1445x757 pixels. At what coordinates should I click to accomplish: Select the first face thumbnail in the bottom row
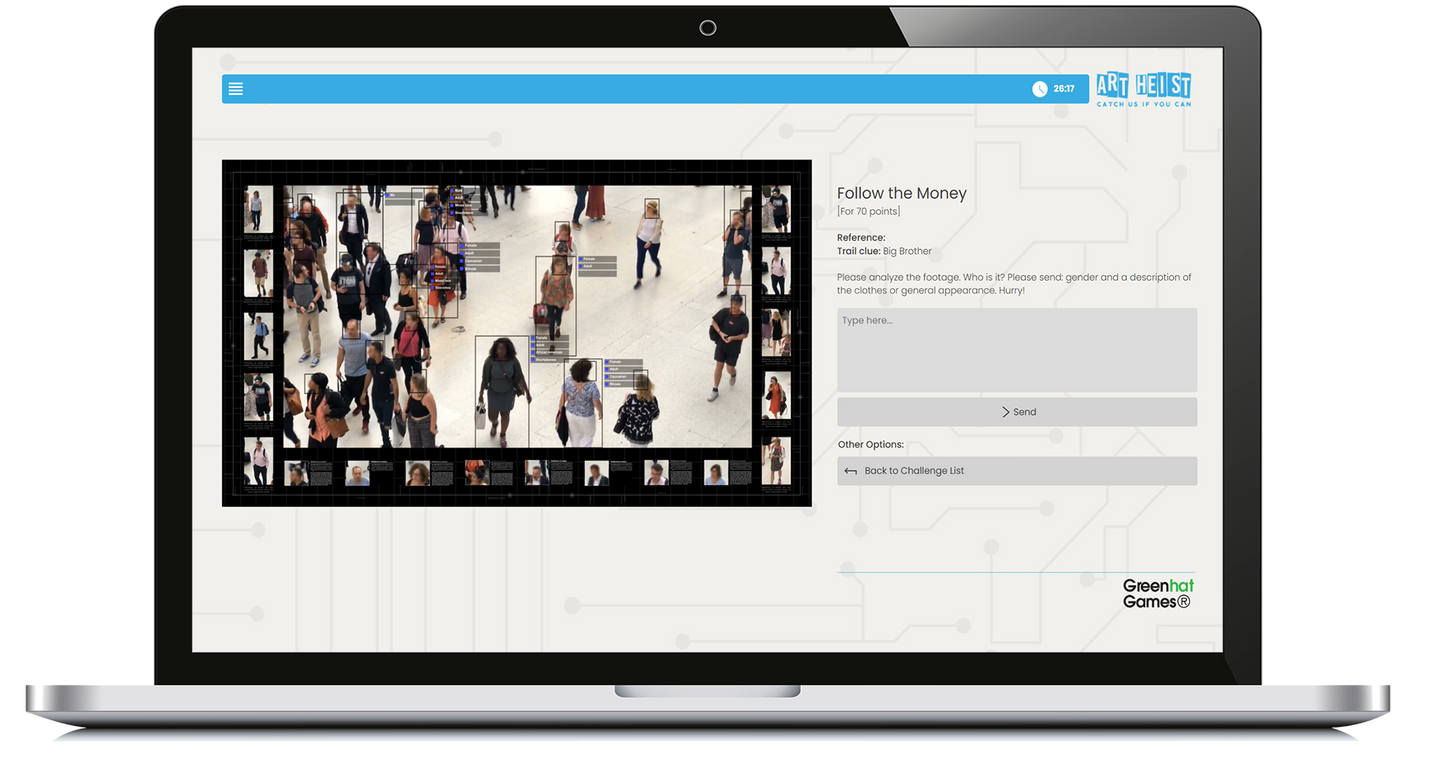(x=296, y=473)
